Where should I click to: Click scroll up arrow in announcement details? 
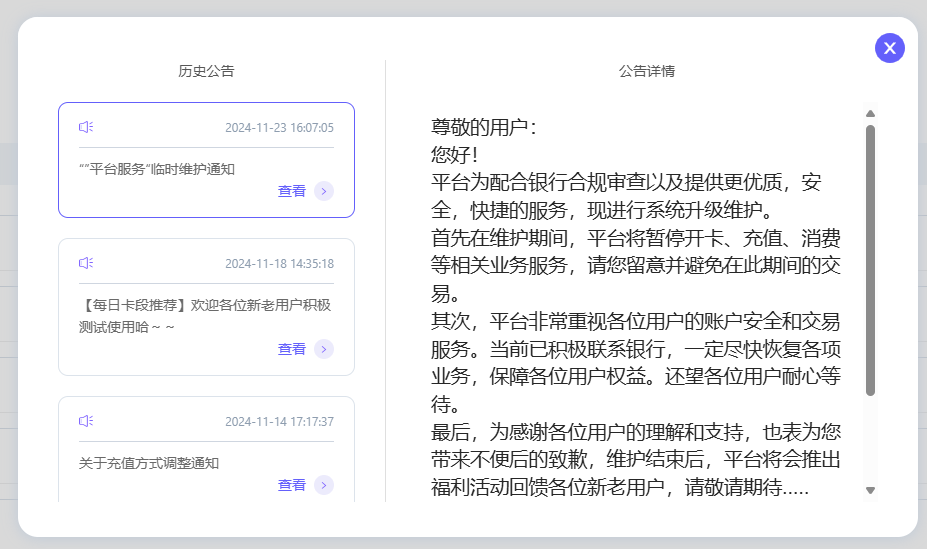[x=870, y=113]
